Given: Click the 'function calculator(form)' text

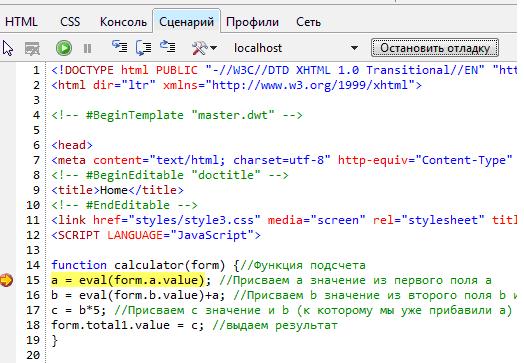Looking at the screenshot, I should pos(138,265).
